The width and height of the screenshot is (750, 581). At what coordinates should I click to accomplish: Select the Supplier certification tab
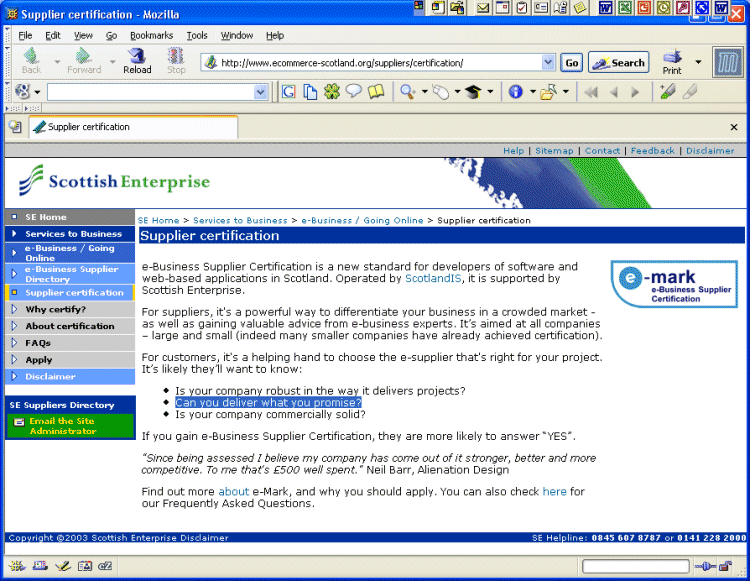point(133,127)
